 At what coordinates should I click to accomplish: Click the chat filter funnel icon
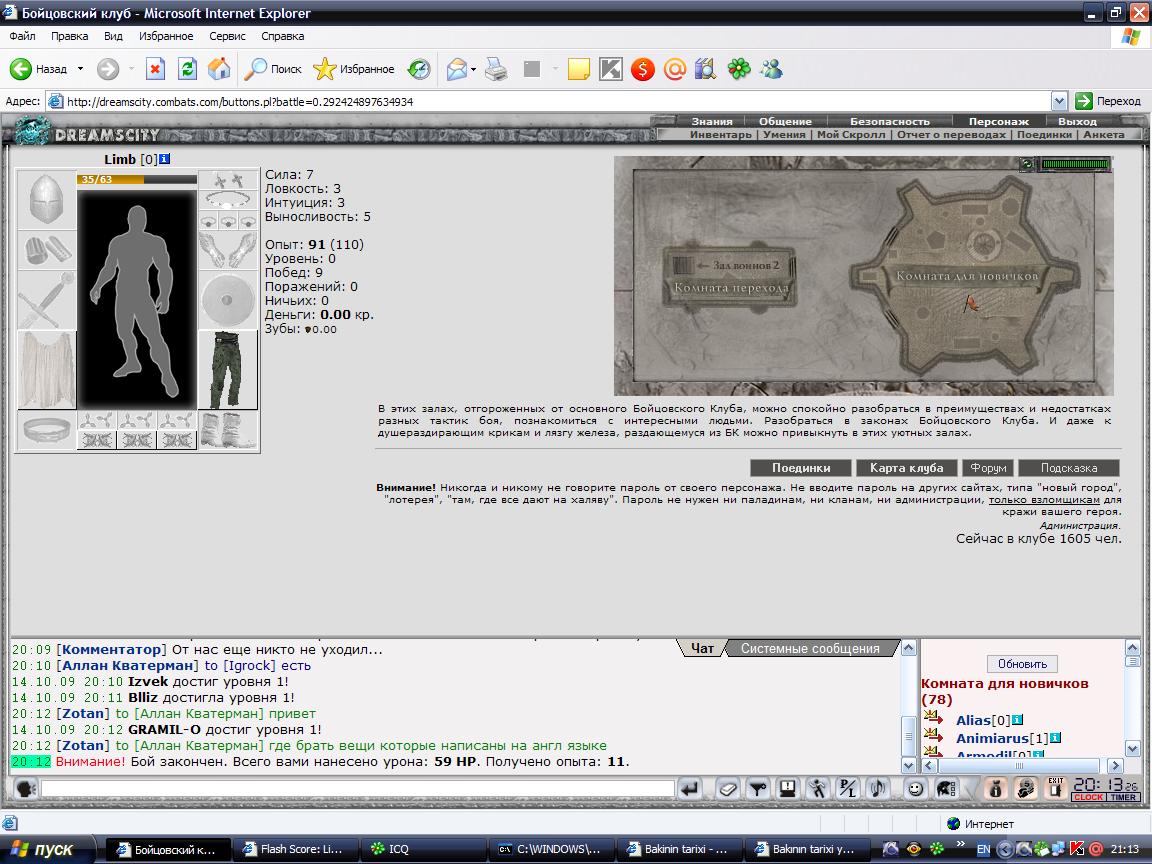[x=757, y=789]
